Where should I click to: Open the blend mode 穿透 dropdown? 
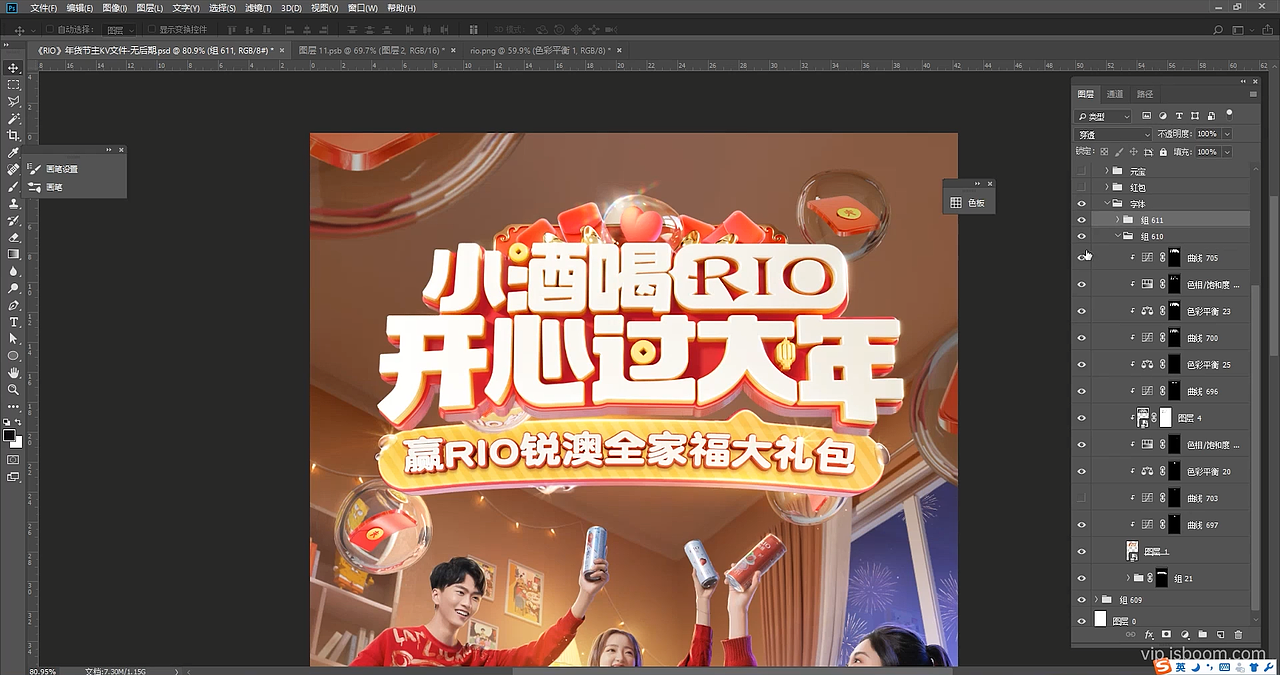click(x=1113, y=134)
